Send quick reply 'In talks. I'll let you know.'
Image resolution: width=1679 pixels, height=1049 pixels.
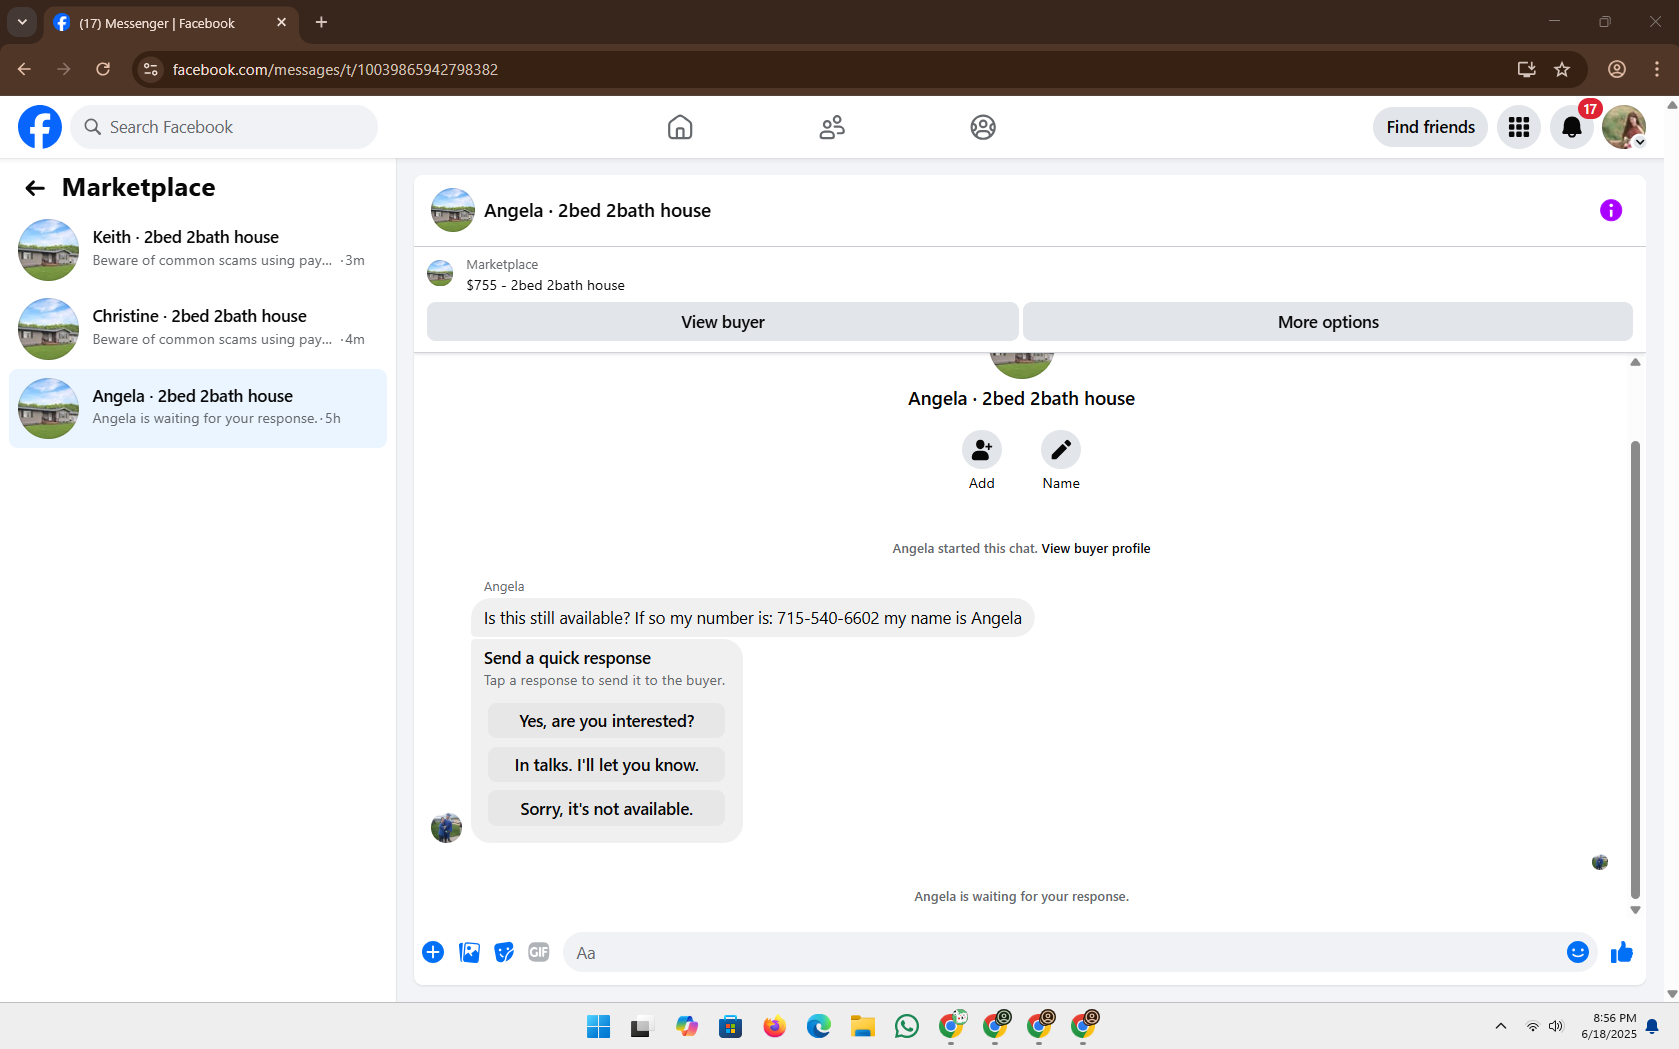pyautogui.click(x=606, y=765)
